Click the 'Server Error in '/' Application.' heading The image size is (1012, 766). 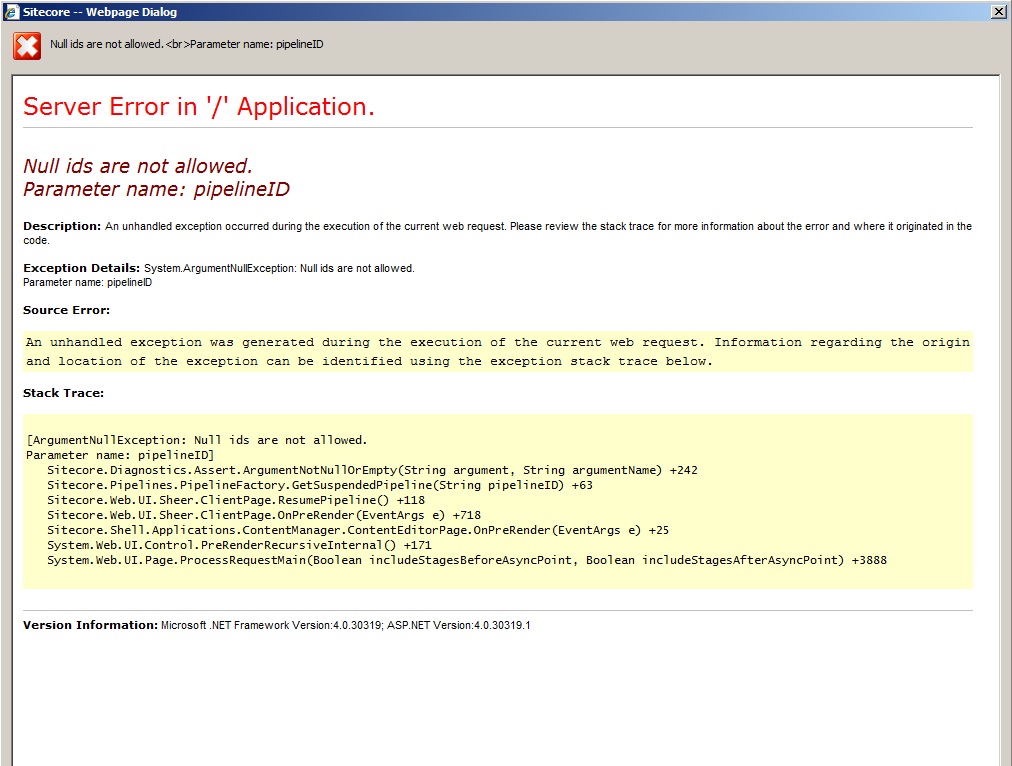(x=199, y=106)
